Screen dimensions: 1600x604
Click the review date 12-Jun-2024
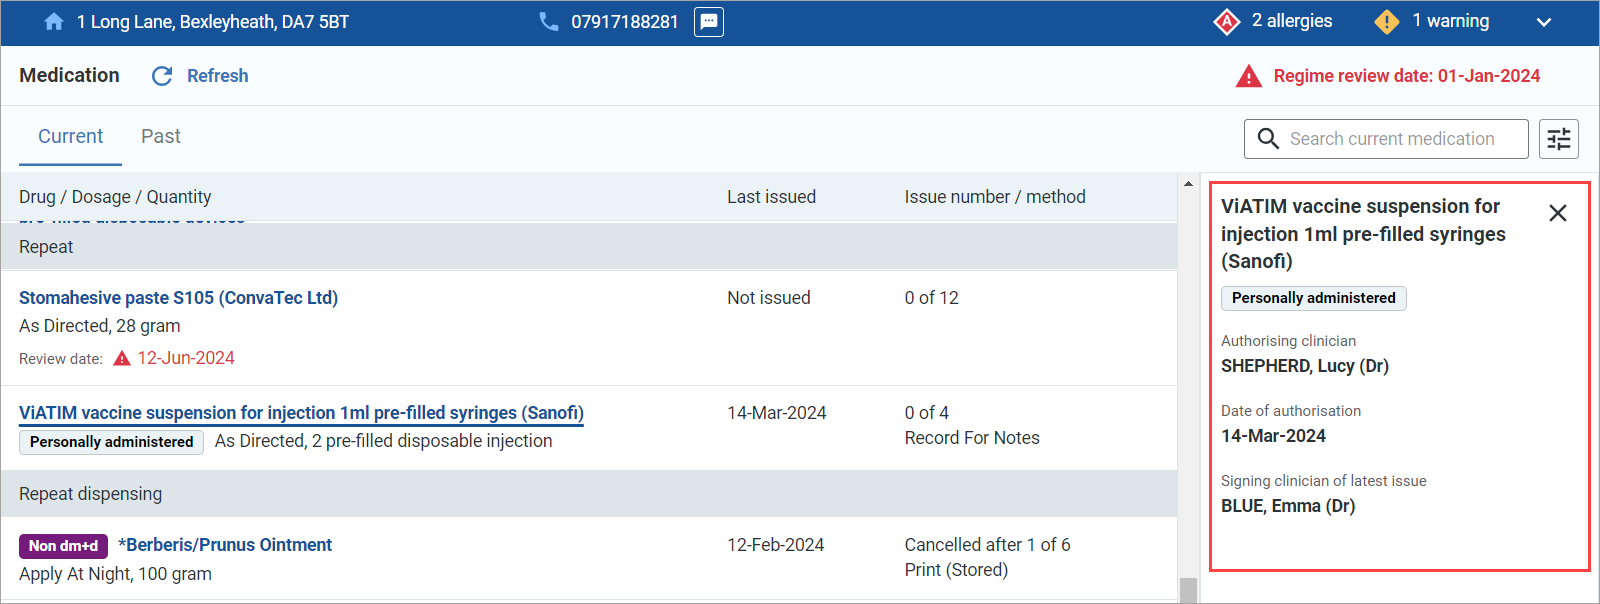coord(186,358)
